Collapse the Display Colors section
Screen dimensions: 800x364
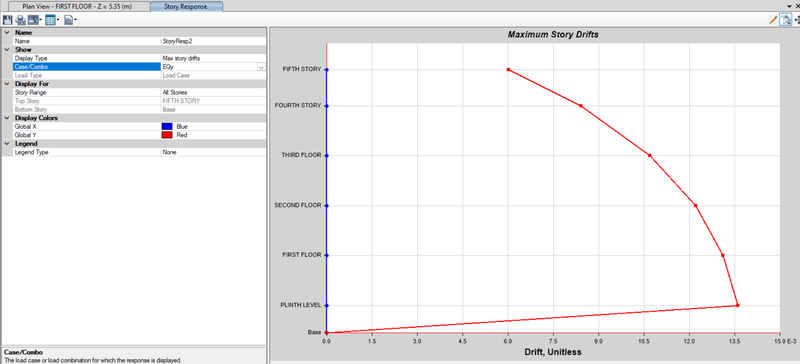click(x=7, y=118)
